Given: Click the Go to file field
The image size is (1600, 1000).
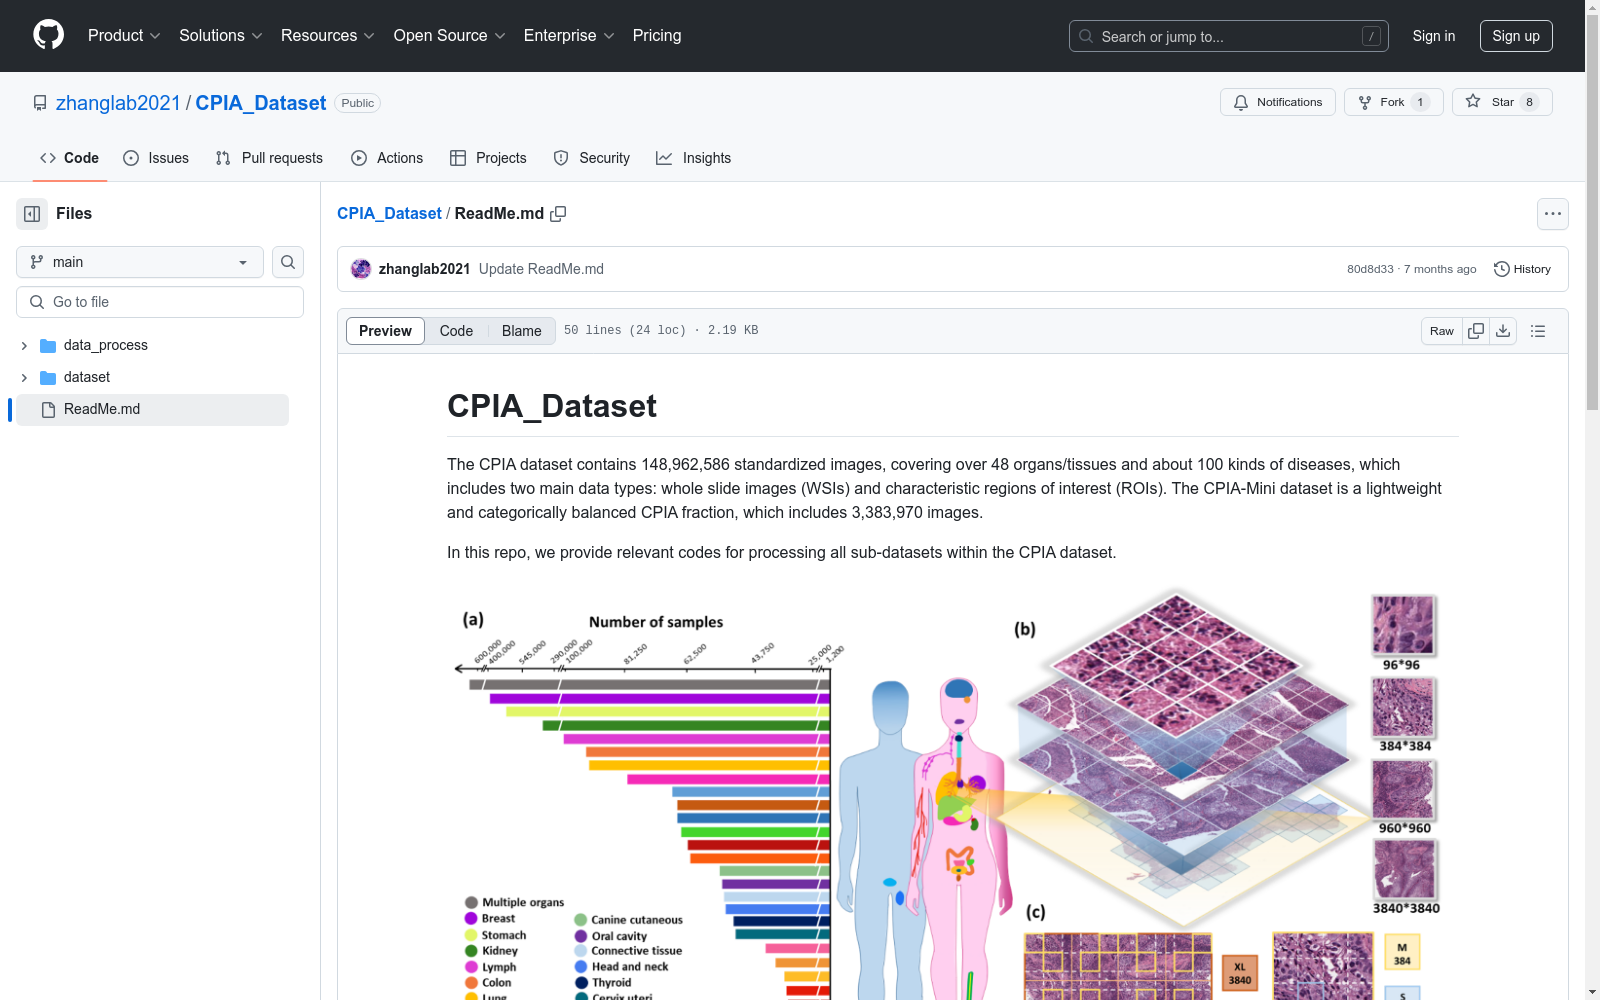Looking at the screenshot, I should pyautogui.click(x=159, y=301).
